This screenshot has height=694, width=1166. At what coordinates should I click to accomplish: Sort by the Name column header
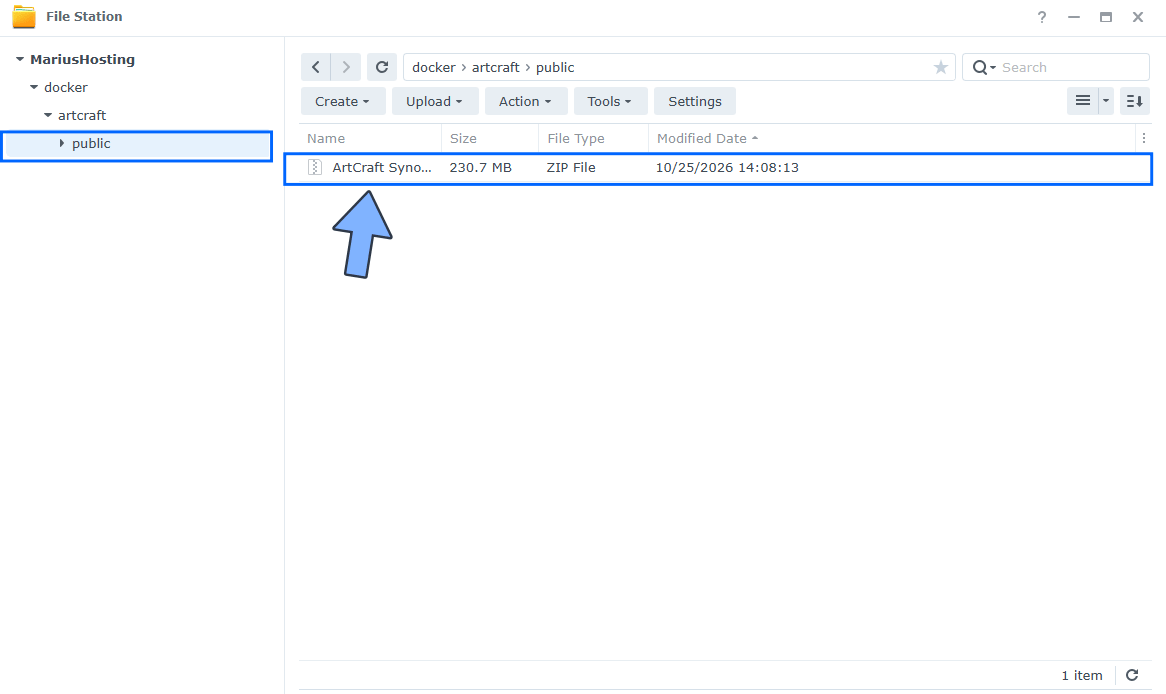pos(370,138)
